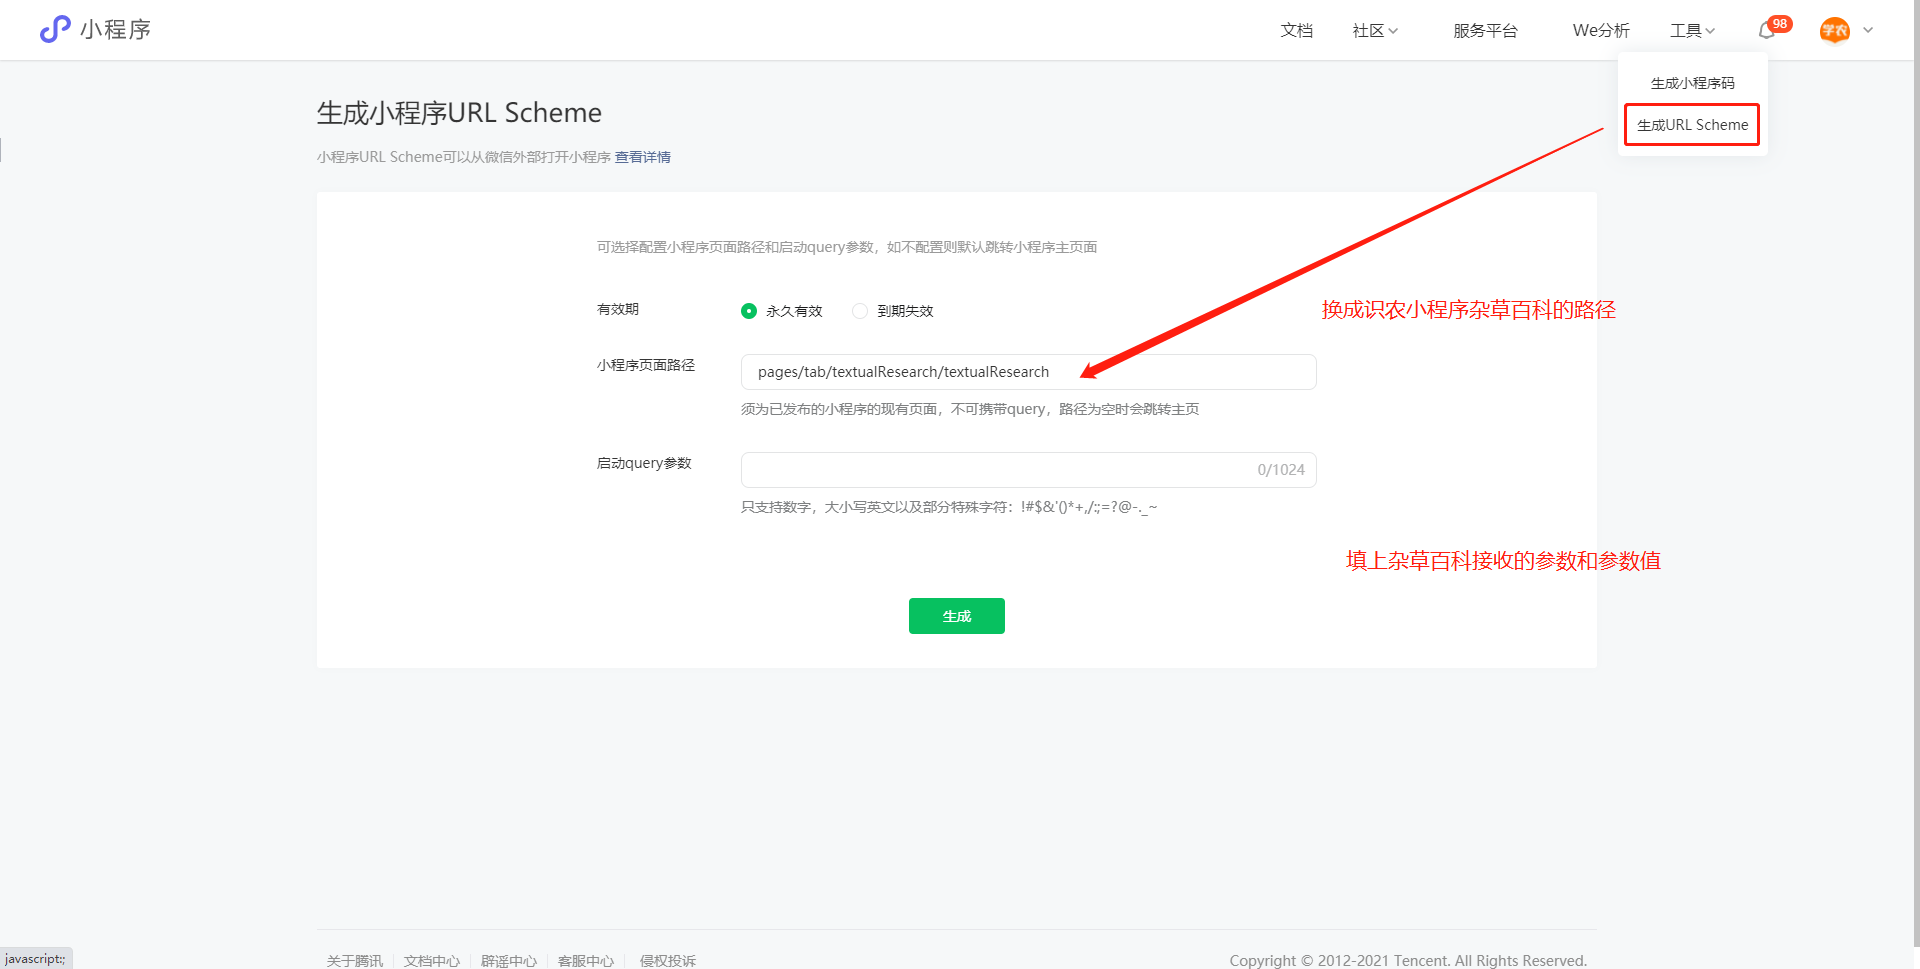
Task: Open the 查看详情 link
Action: click(643, 157)
